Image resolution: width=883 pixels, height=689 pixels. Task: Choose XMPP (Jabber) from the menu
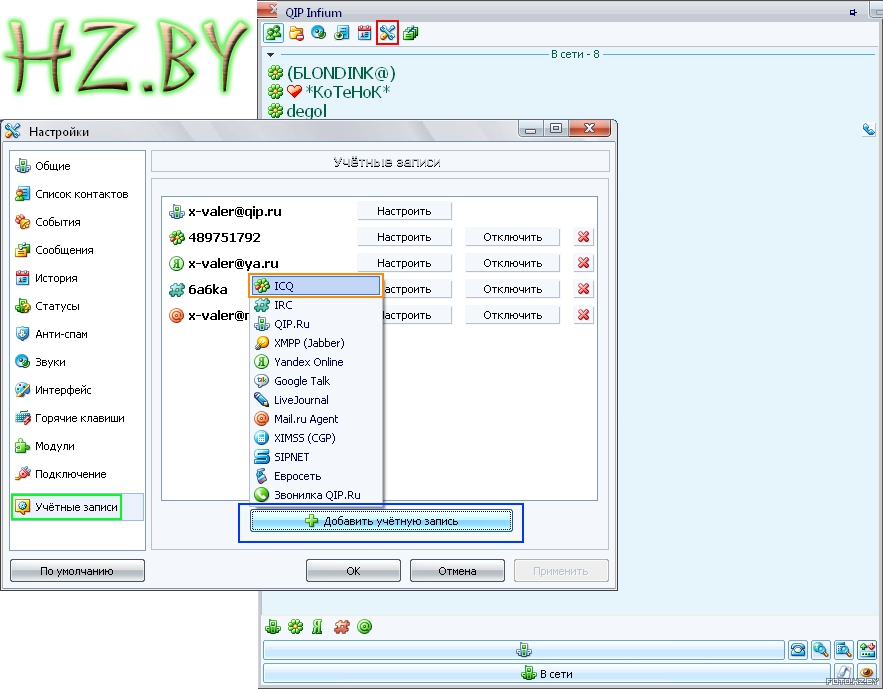click(316, 343)
